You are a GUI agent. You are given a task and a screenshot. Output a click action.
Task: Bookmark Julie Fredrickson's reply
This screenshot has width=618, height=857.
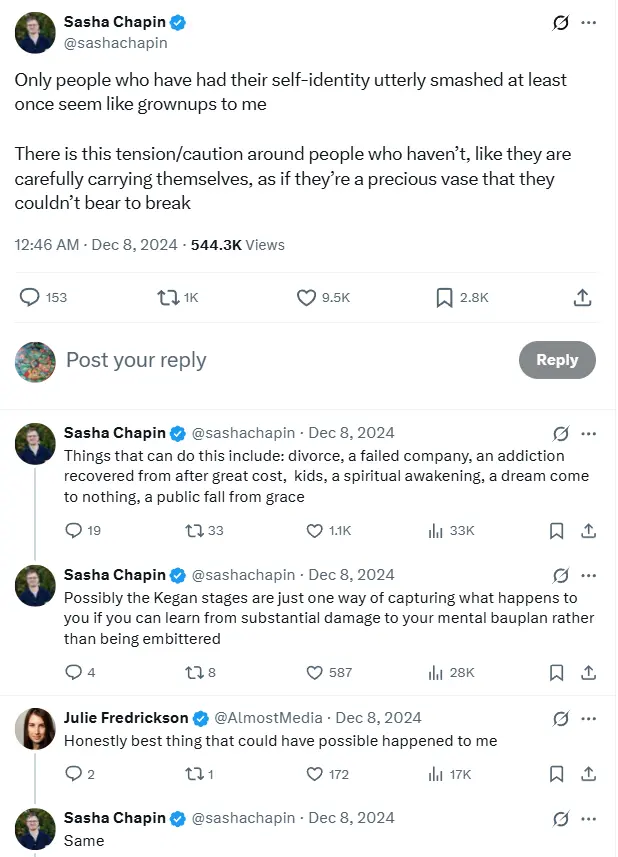coord(557,773)
